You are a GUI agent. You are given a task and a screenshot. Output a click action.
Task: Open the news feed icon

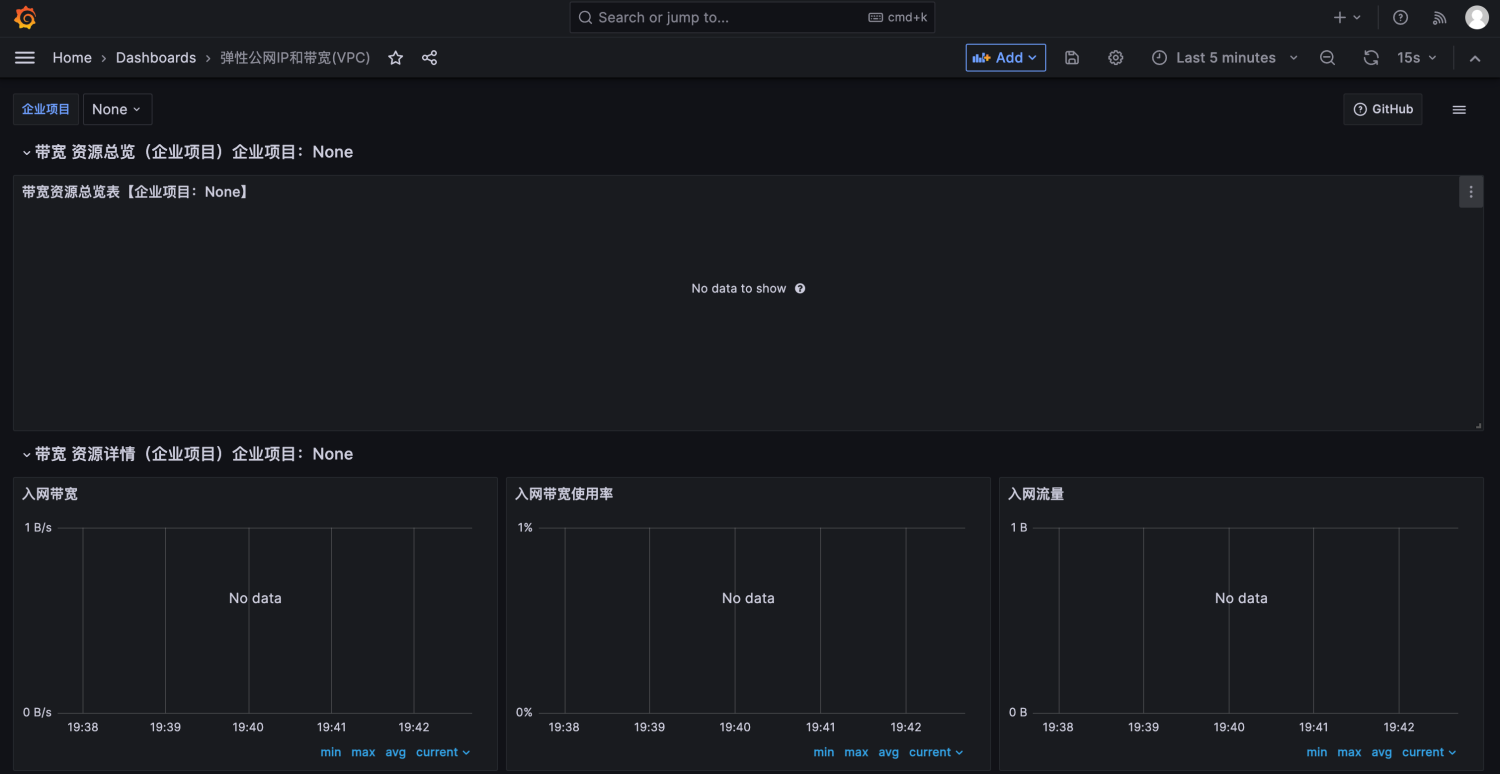pos(1440,18)
